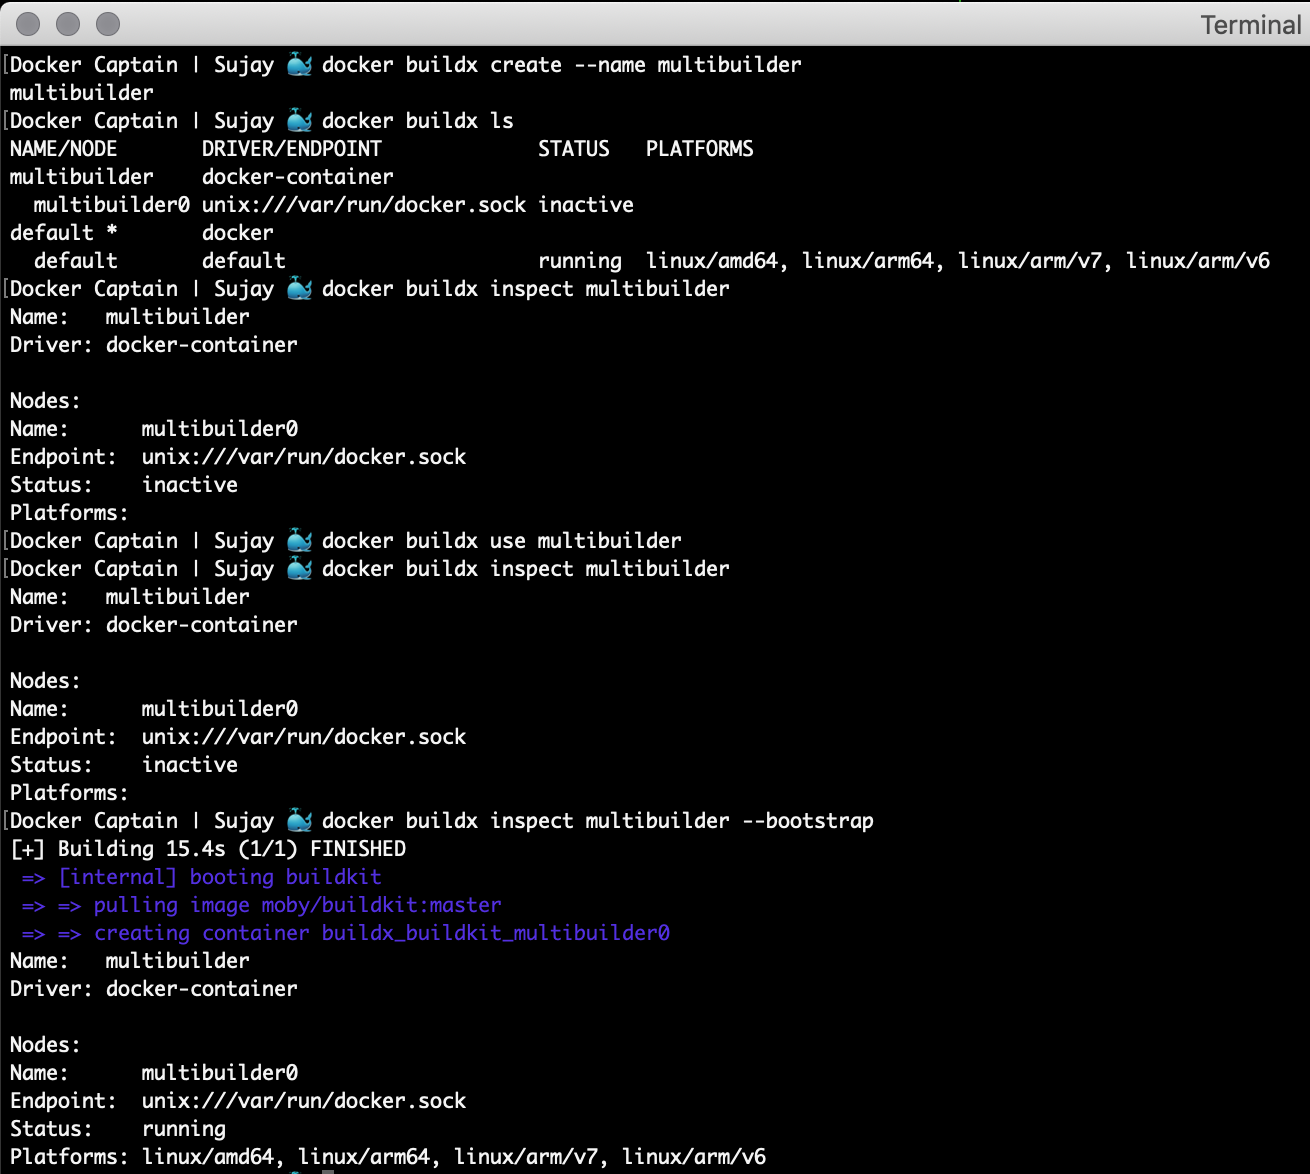Click the whale emoji beside buildx ls command

pyautogui.click(x=299, y=119)
